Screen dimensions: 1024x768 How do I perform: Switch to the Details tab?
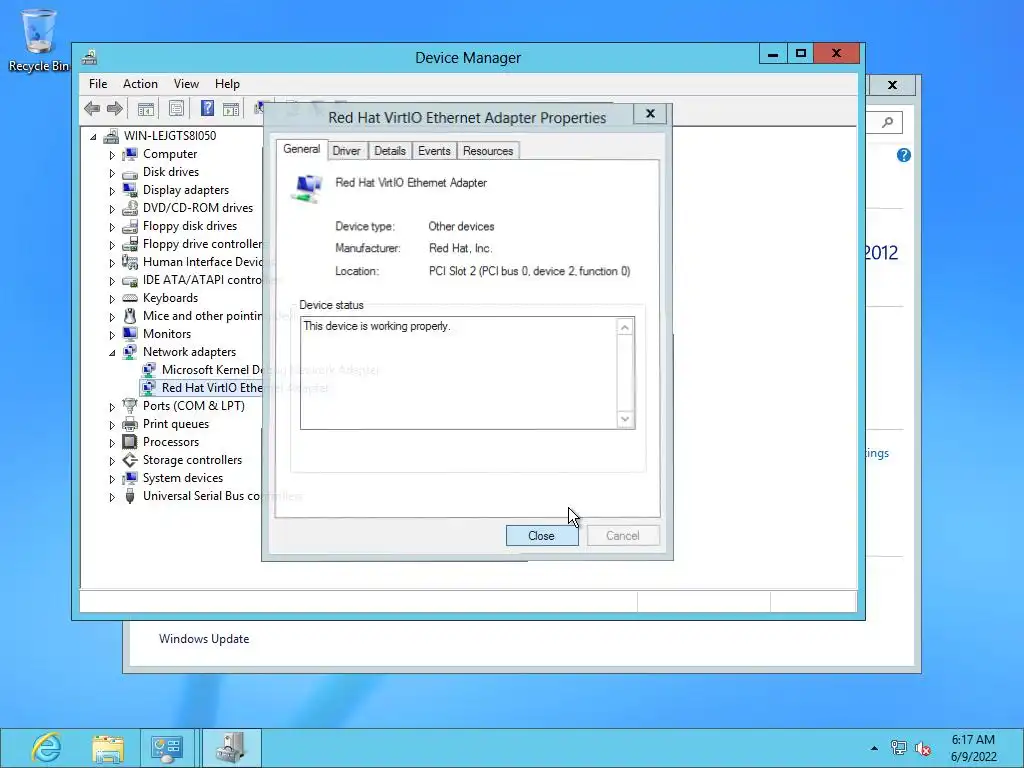[390, 151]
